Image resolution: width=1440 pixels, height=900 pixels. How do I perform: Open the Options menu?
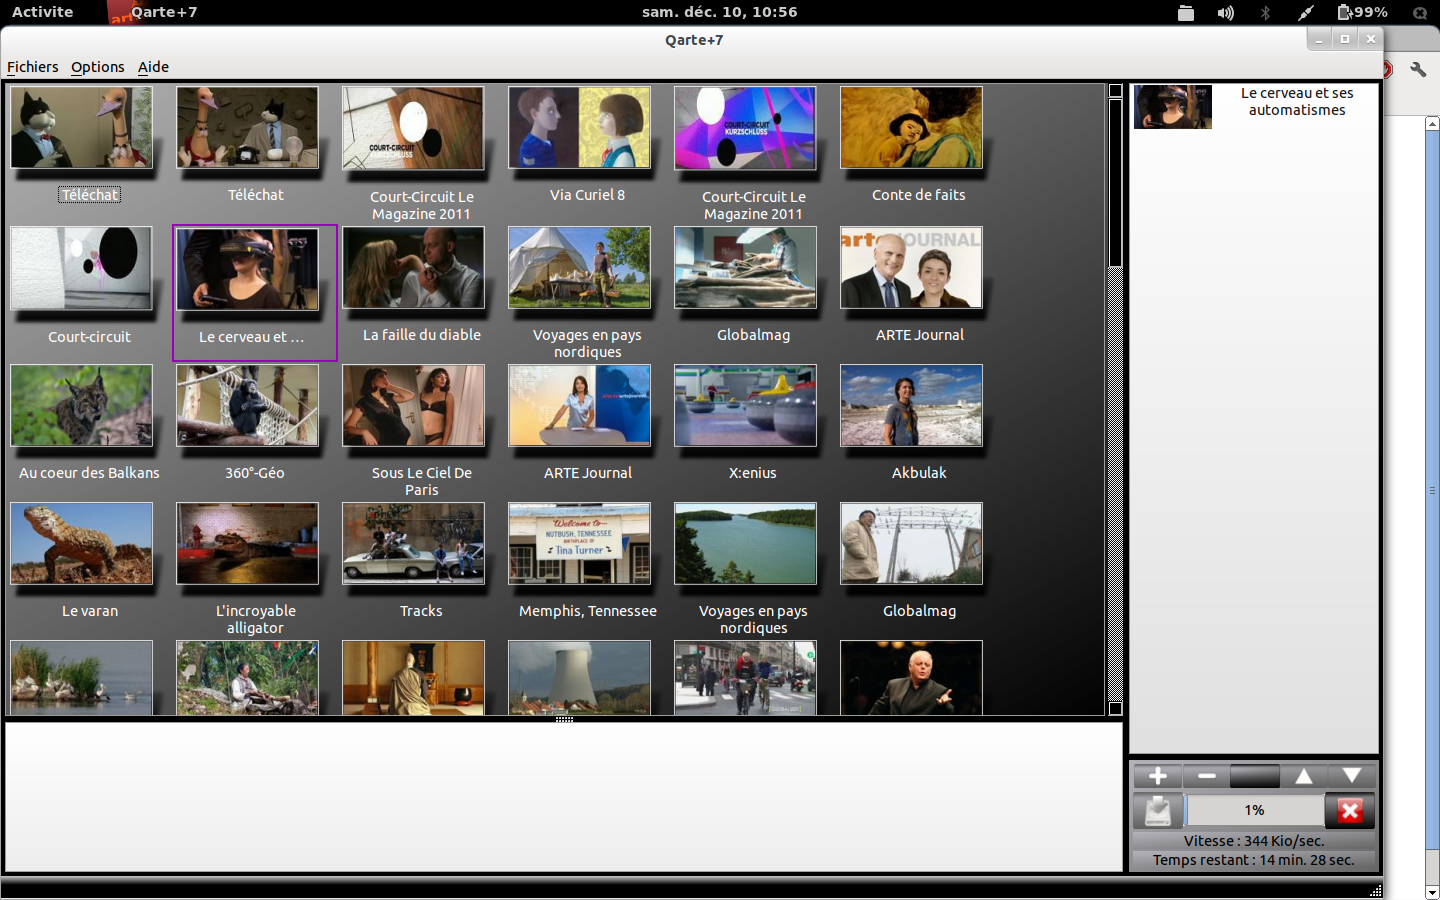[97, 67]
